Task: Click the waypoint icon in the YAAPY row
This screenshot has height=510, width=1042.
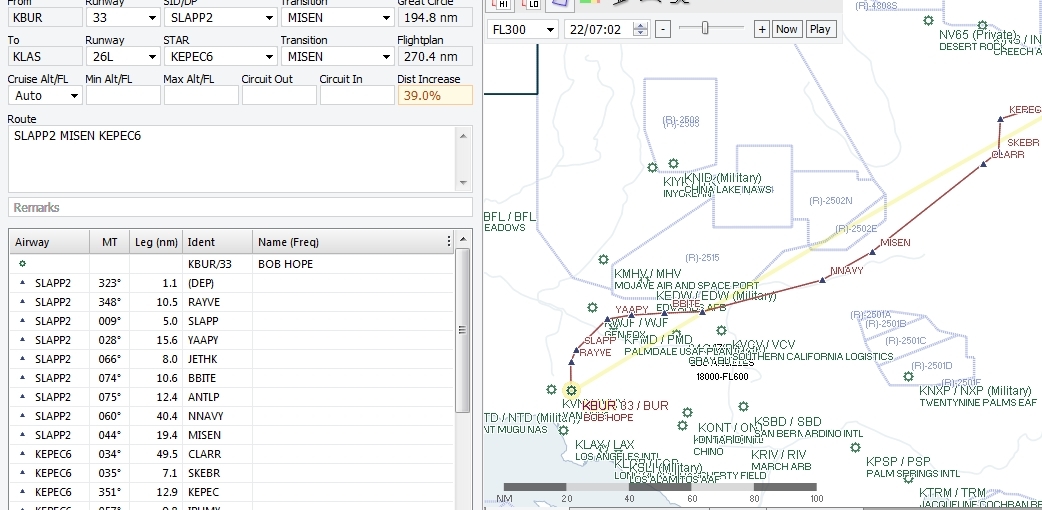Action: (23, 340)
